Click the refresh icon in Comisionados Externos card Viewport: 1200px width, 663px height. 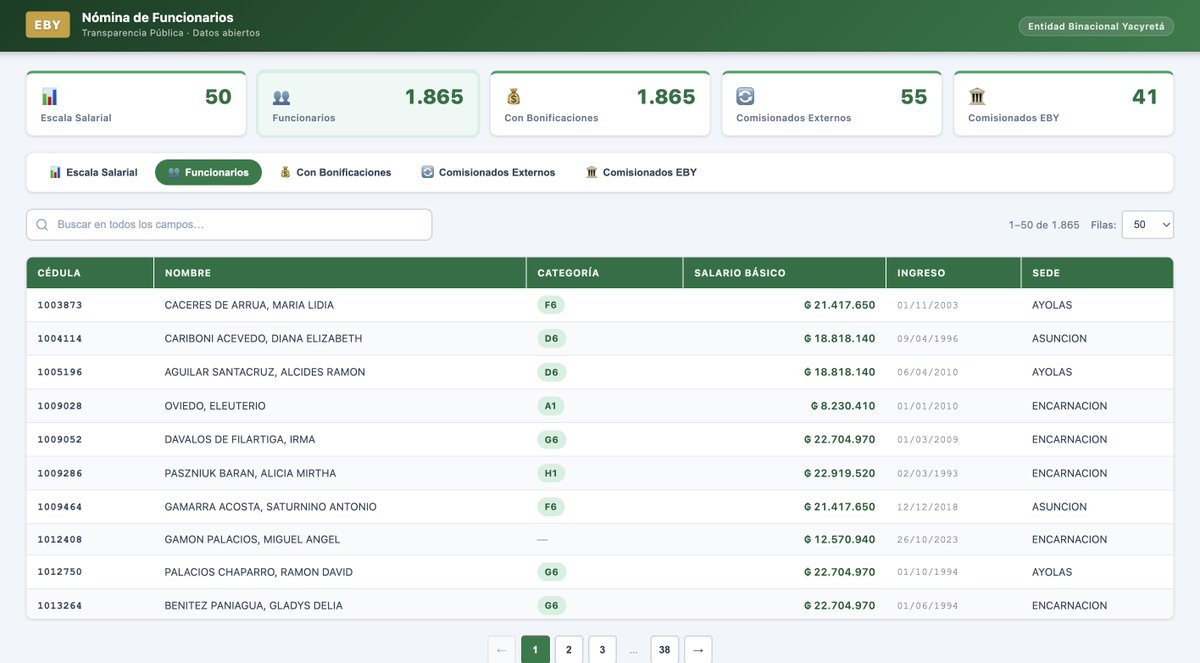point(745,97)
